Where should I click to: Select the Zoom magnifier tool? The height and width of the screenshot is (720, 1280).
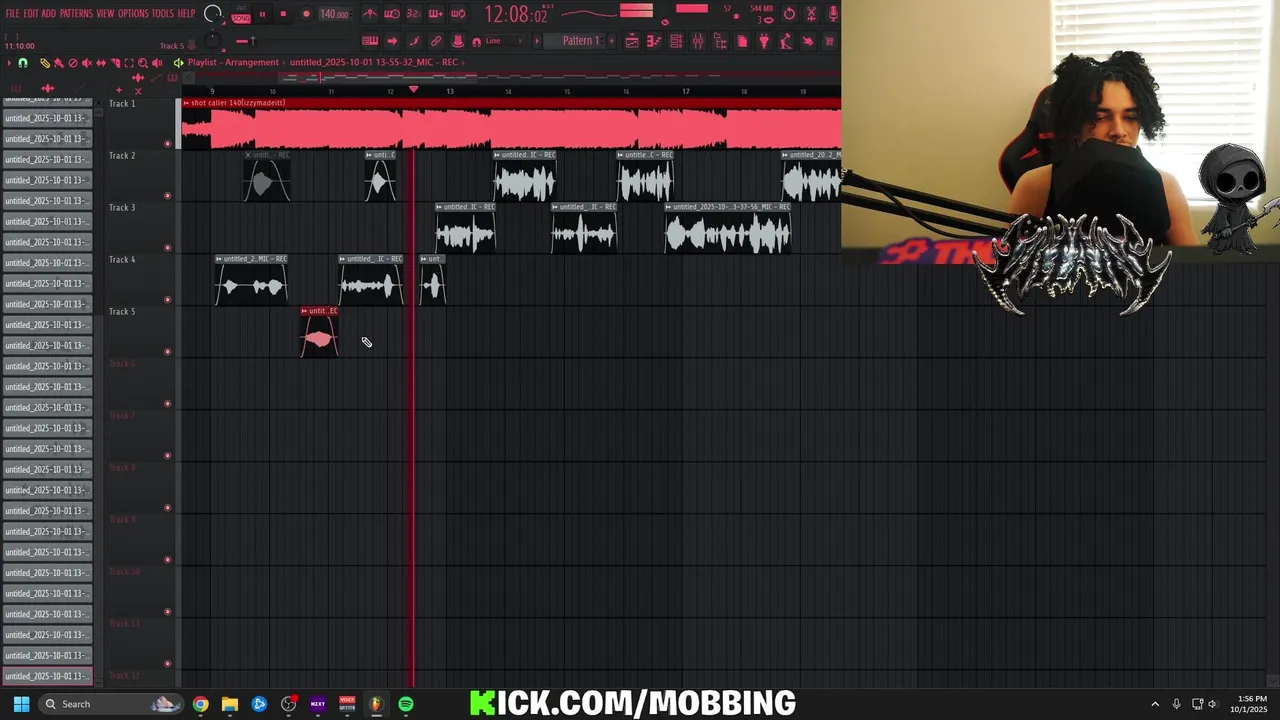[x=143, y=62]
